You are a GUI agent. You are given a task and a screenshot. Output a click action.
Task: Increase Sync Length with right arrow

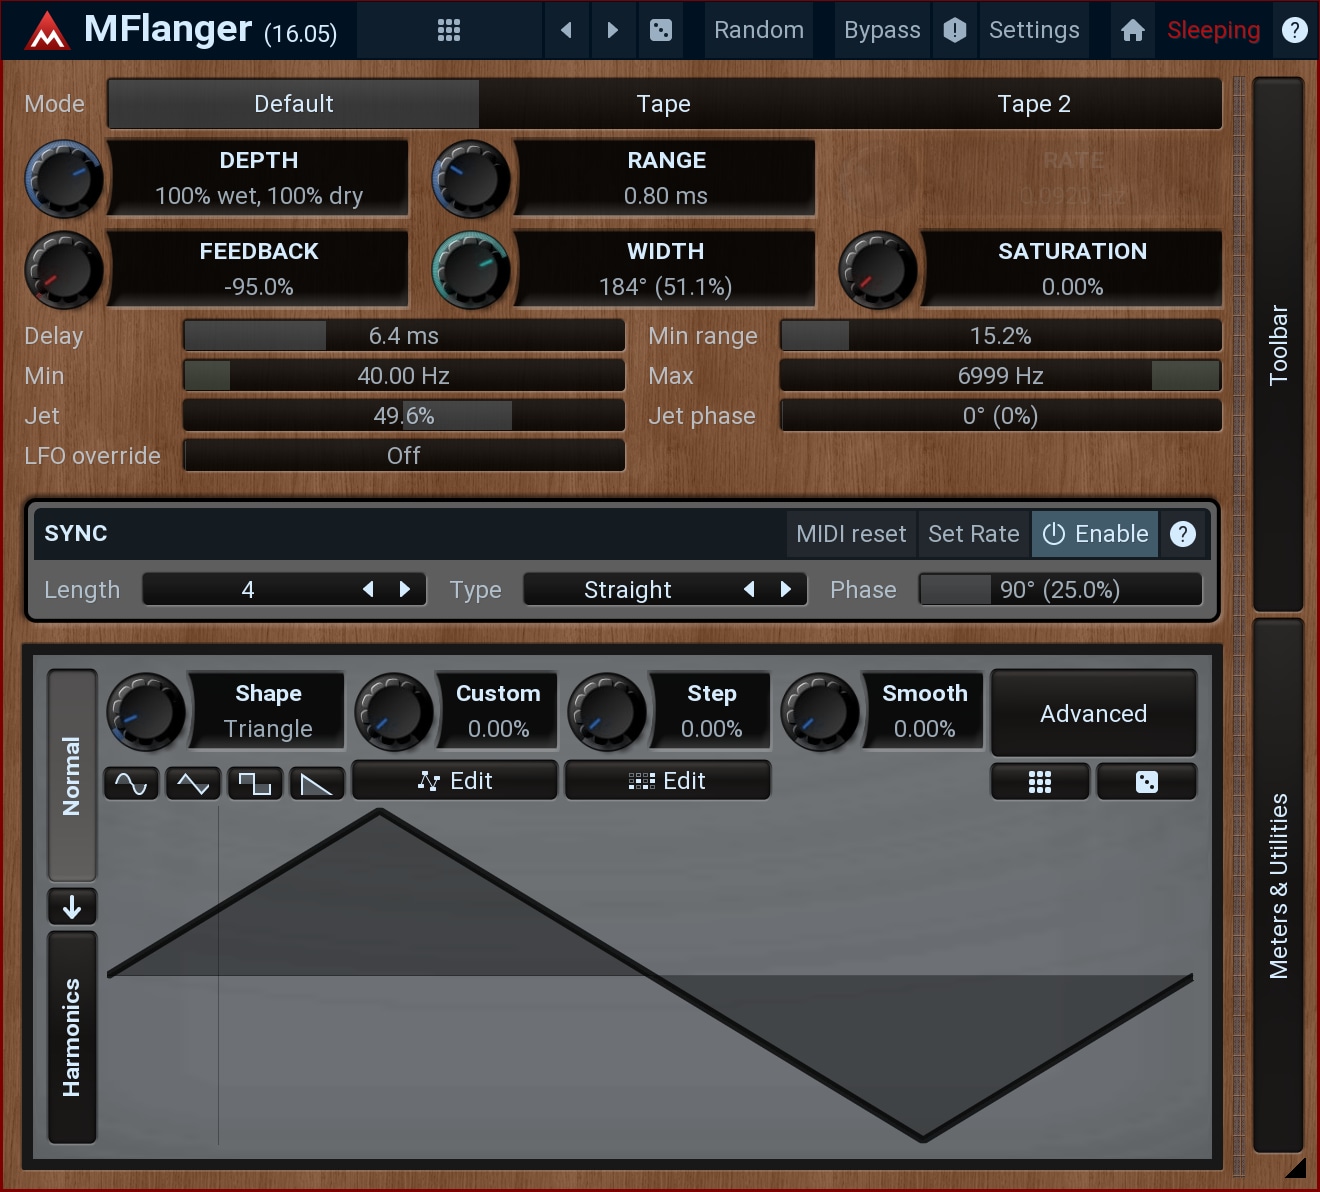(x=405, y=589)
